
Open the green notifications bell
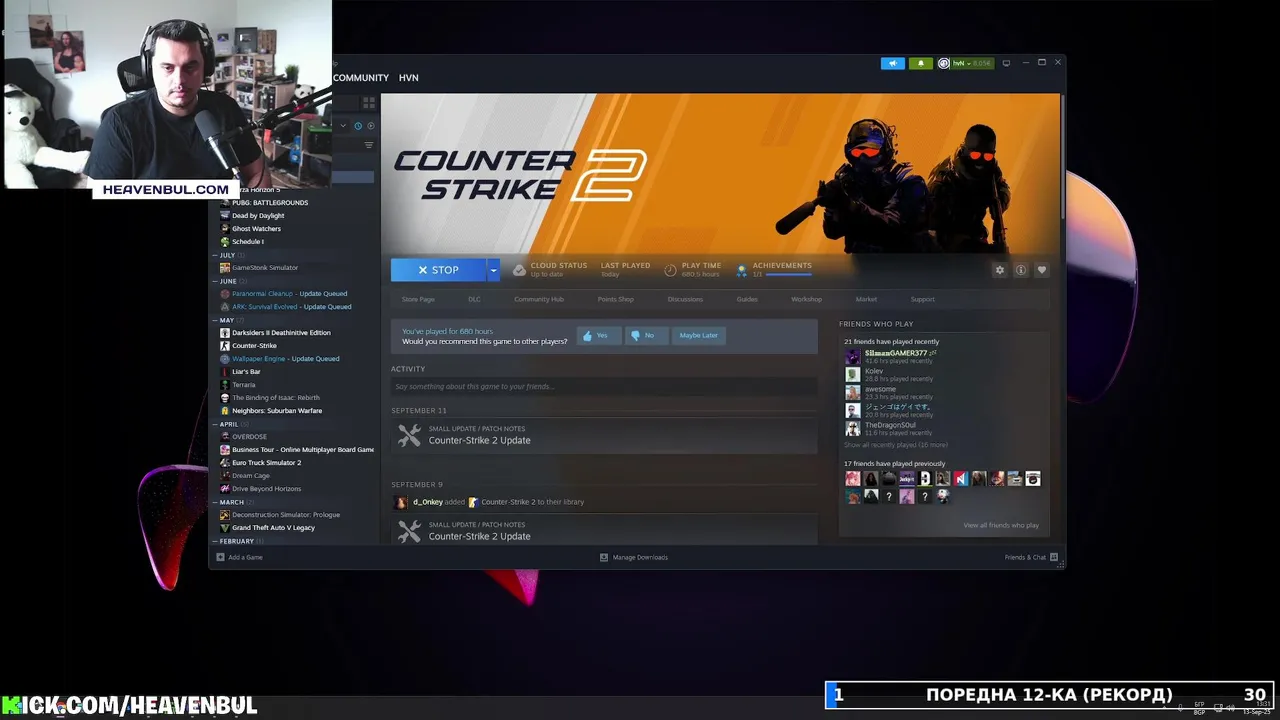pos(920,63)
